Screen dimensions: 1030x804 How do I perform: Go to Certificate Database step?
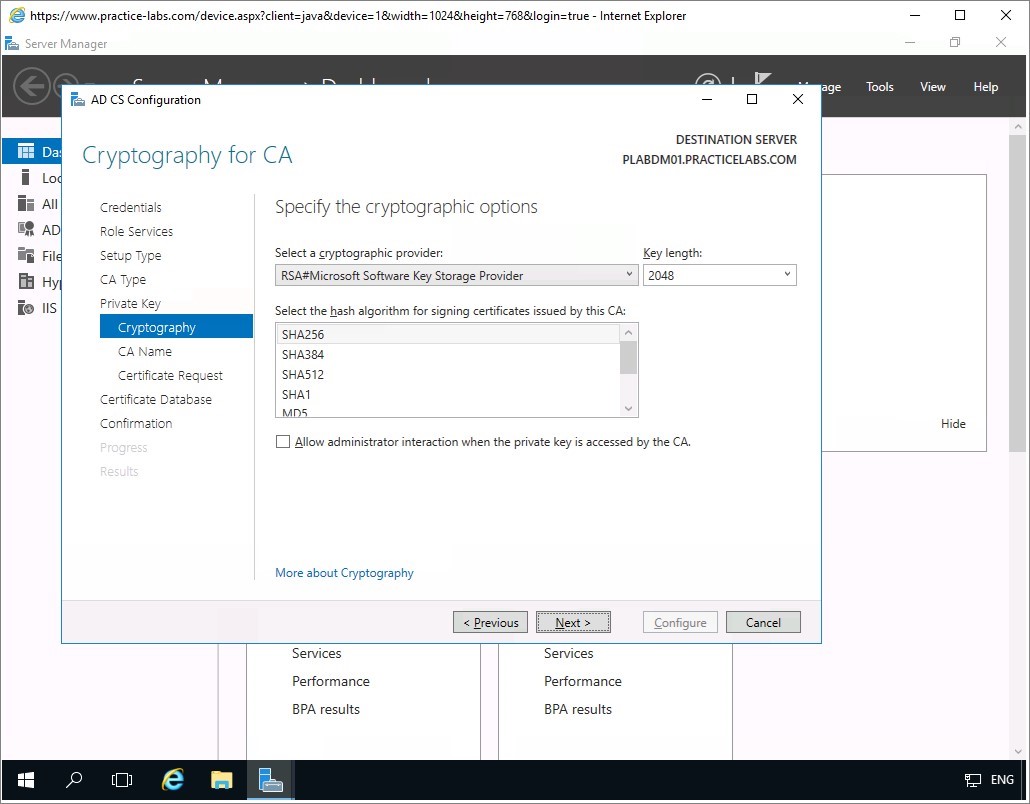pos(156,399)
